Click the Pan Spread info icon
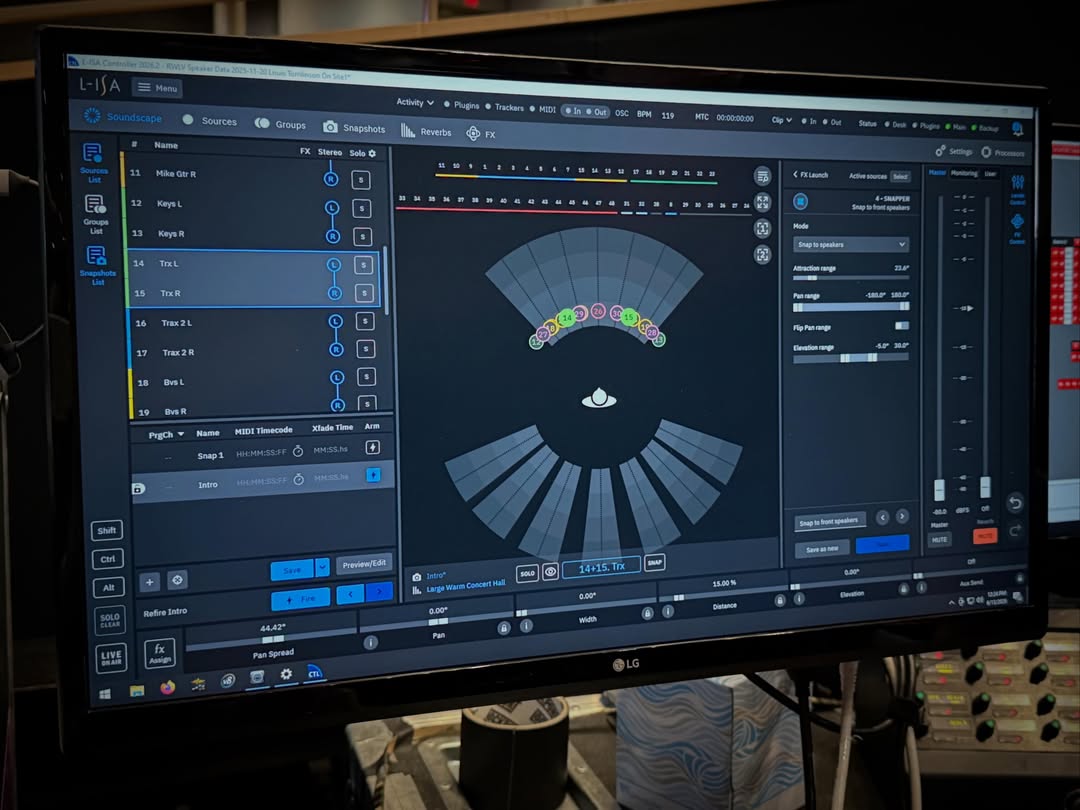 pyautogui.click(x=371, y=643)
